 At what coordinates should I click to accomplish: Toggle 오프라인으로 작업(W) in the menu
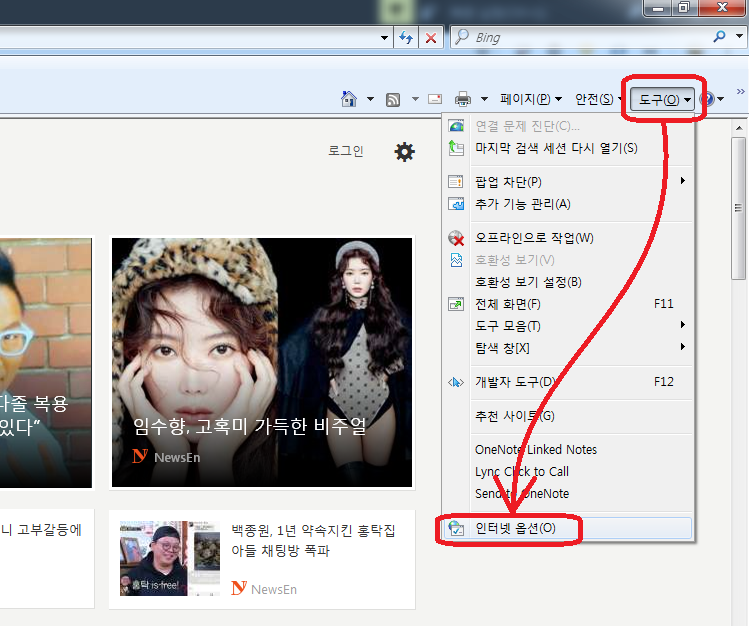click(x=533, y=238)
